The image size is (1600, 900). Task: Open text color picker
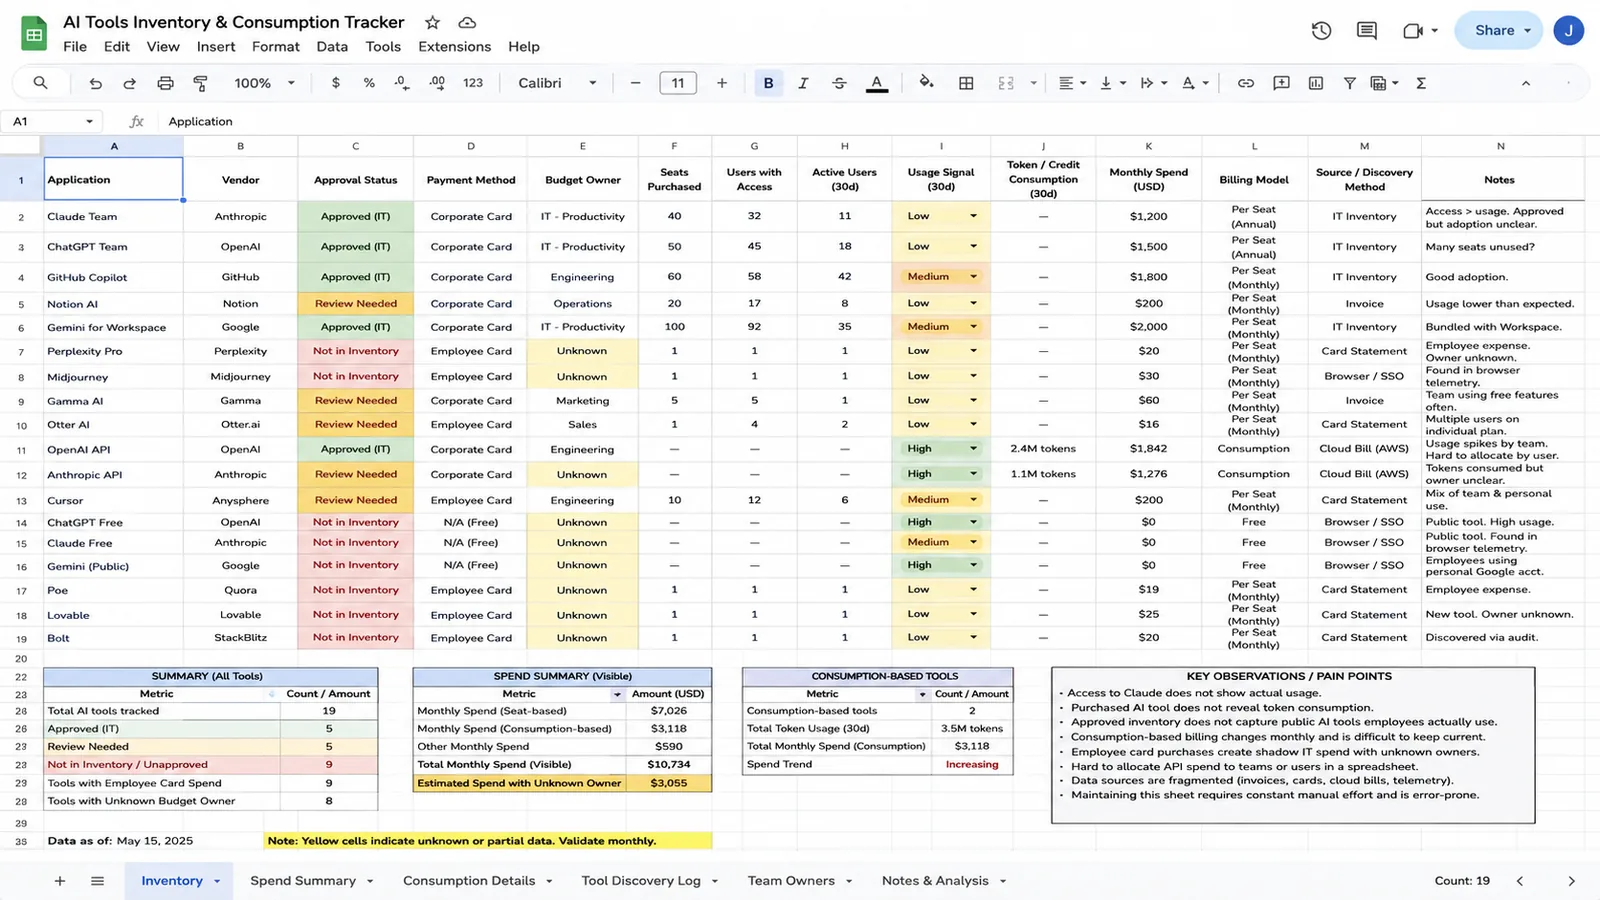[x=876, y=83]
